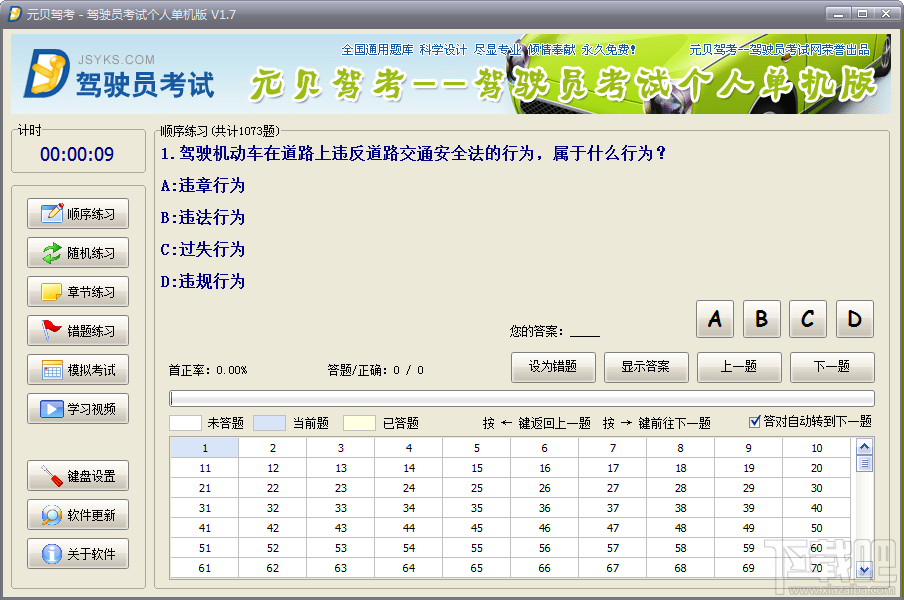
Task: Open 错题练习 wrong-question practice
Action: click(x=77, y=330)
